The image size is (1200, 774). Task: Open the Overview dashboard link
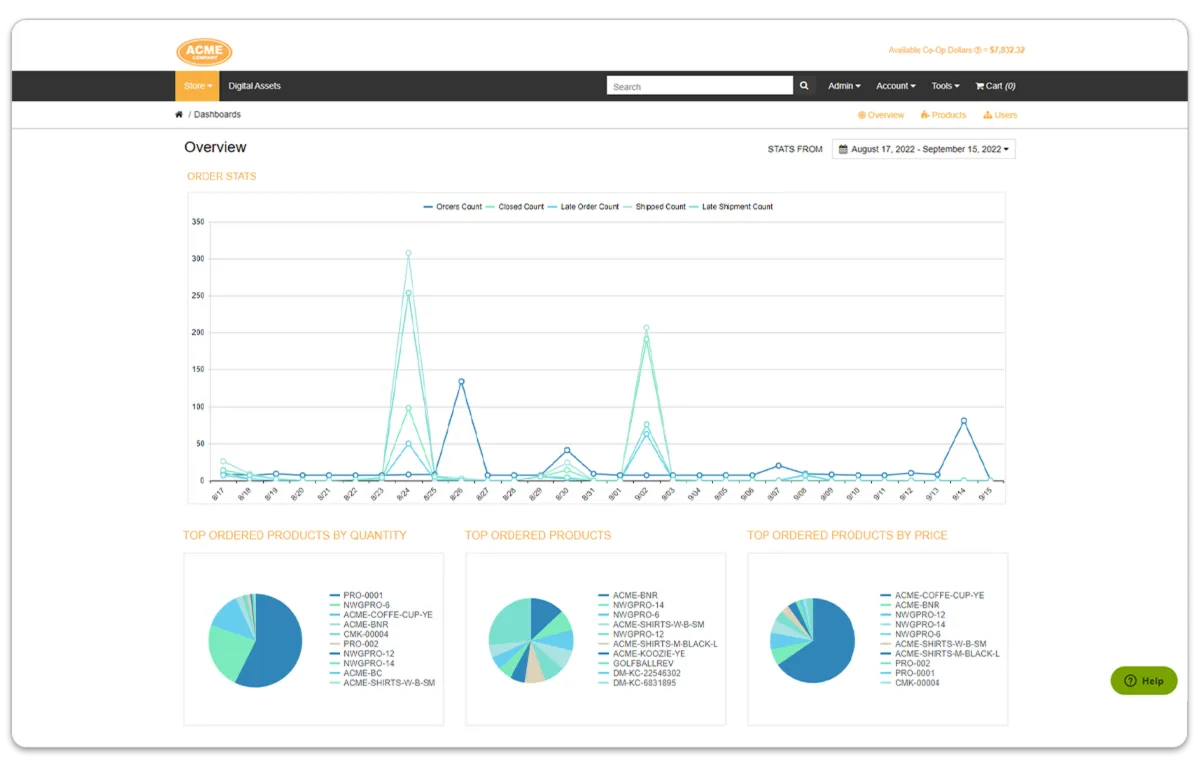point(881,115)
